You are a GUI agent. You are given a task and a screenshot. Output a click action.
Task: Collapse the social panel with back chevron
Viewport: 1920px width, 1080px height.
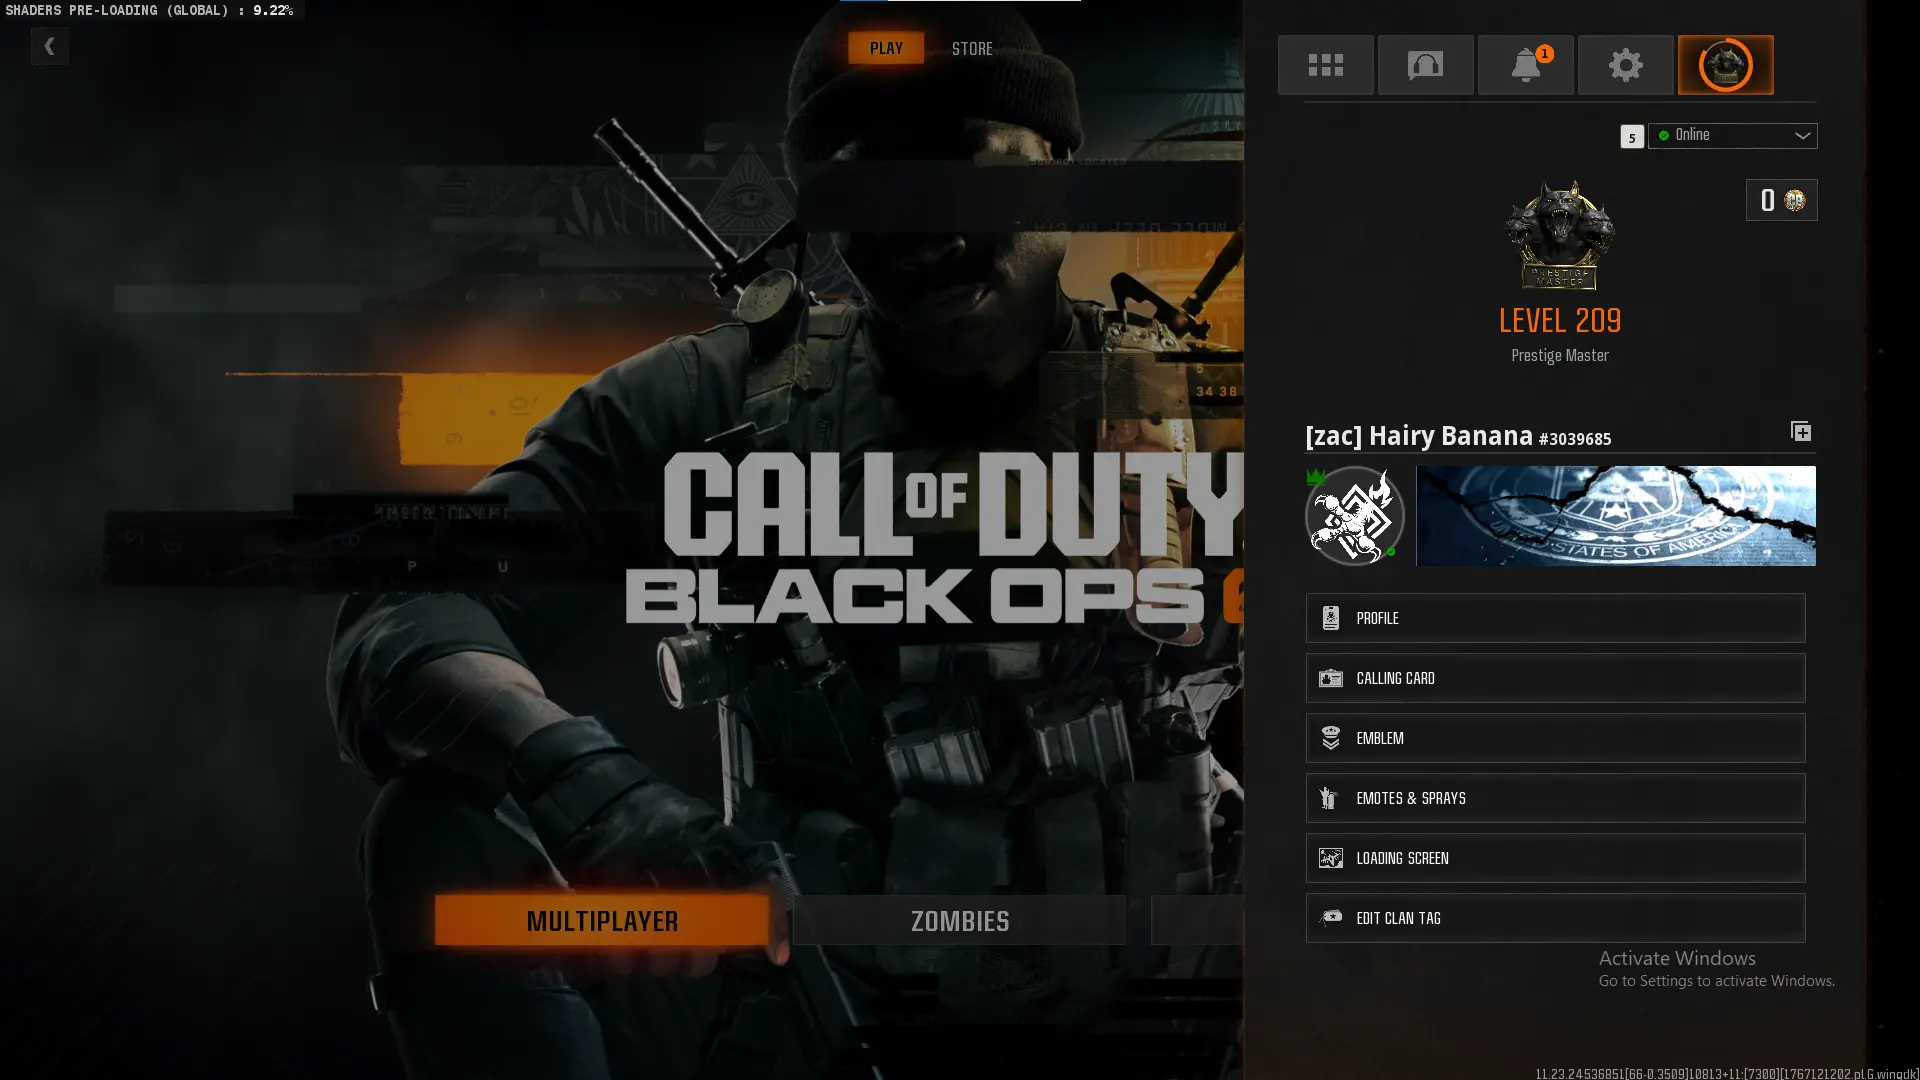point(49,45)
